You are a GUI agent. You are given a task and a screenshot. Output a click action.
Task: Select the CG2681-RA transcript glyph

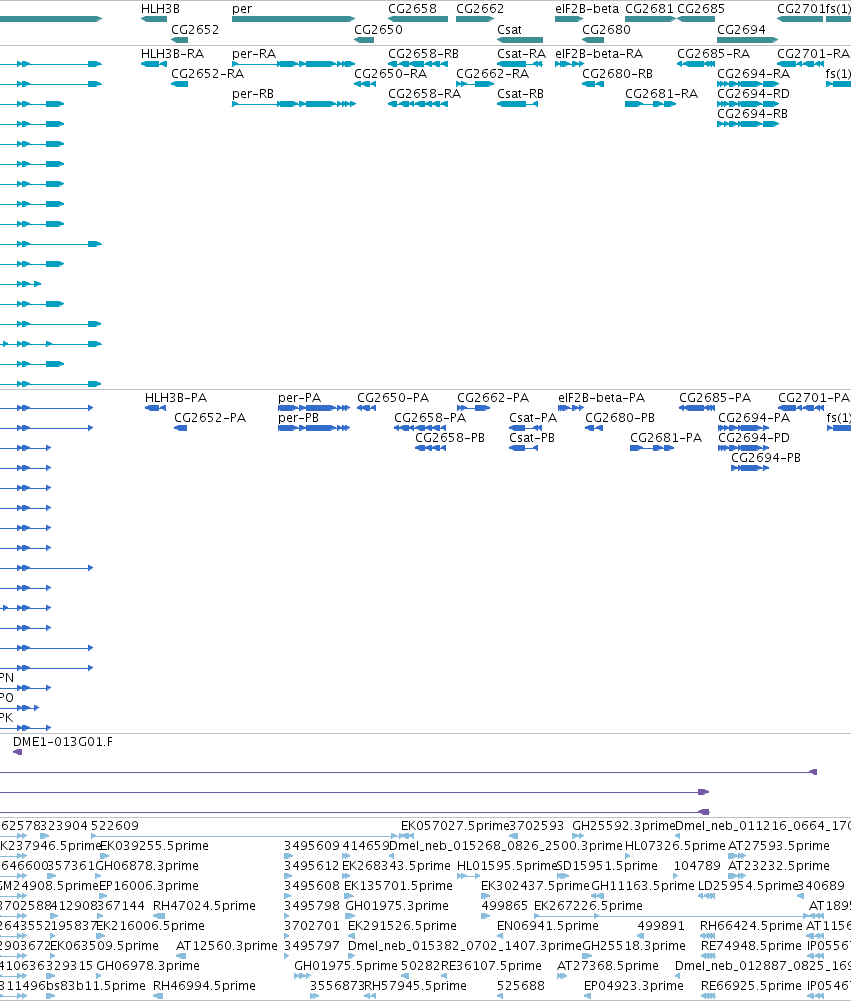tap(651, 103)
